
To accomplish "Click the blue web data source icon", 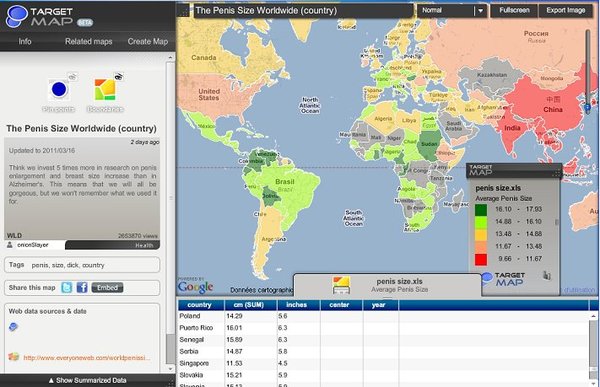I will coord(13,327).
